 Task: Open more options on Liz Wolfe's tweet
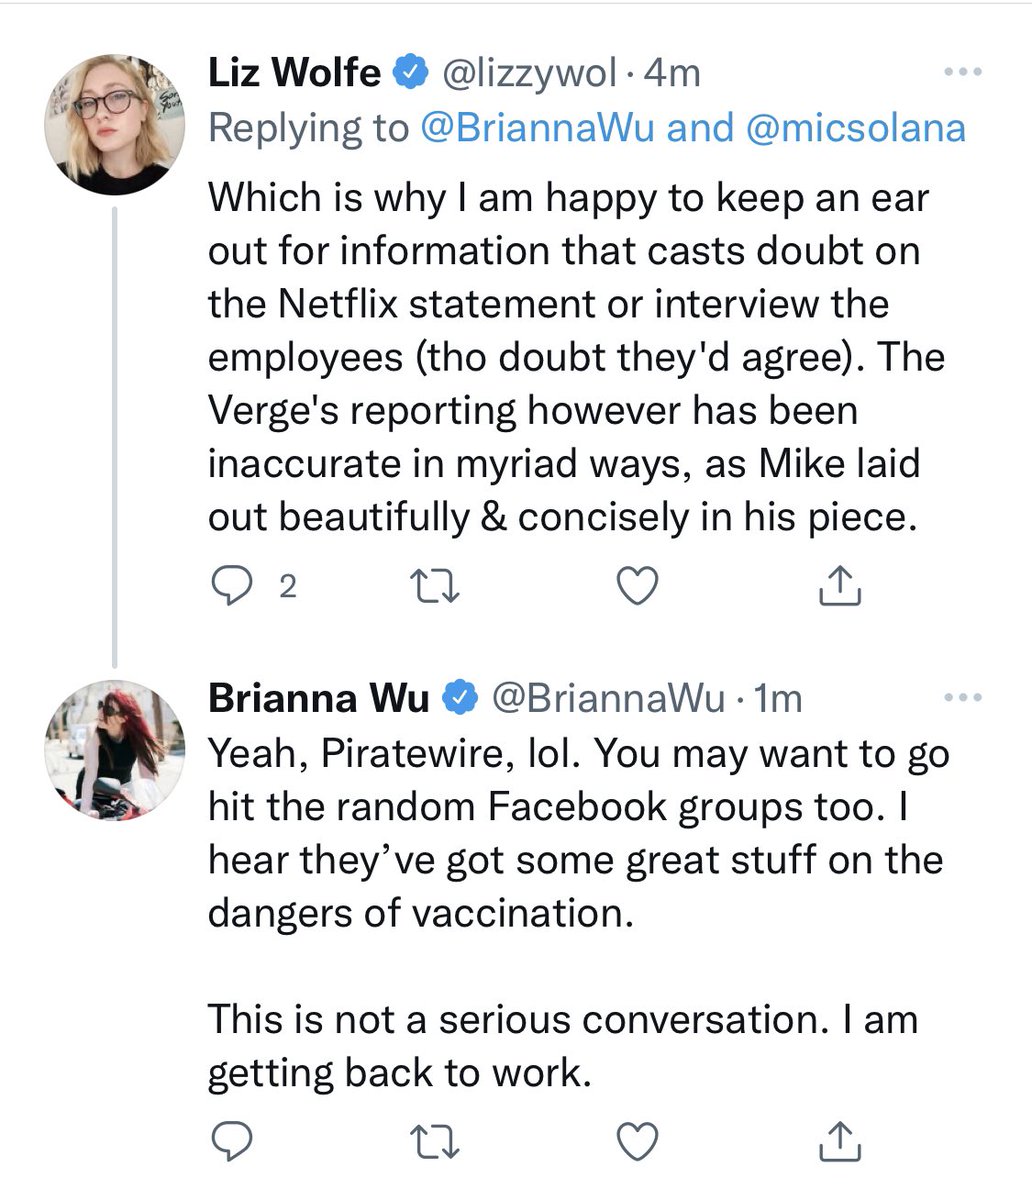tap(963, 73)
